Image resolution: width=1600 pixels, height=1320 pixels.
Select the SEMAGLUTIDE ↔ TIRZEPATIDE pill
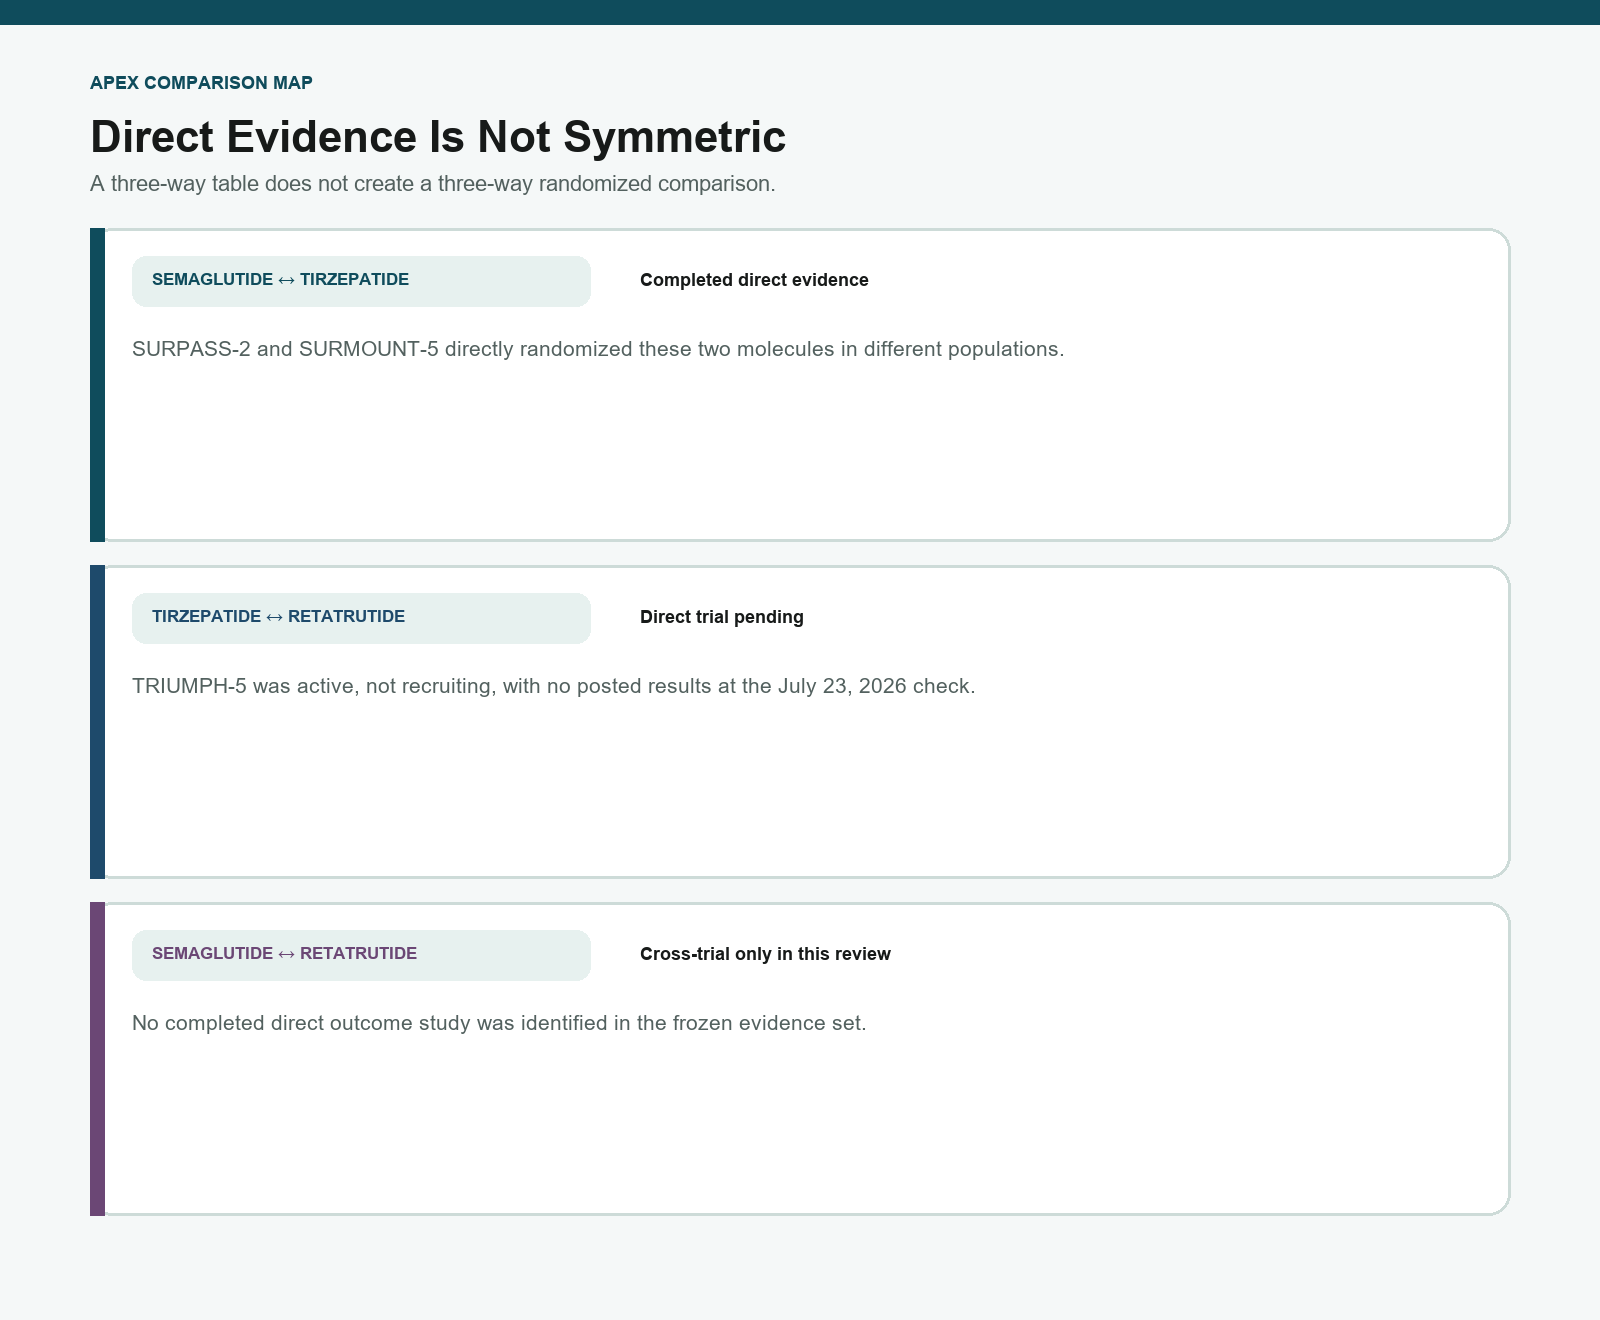(361, 281)
